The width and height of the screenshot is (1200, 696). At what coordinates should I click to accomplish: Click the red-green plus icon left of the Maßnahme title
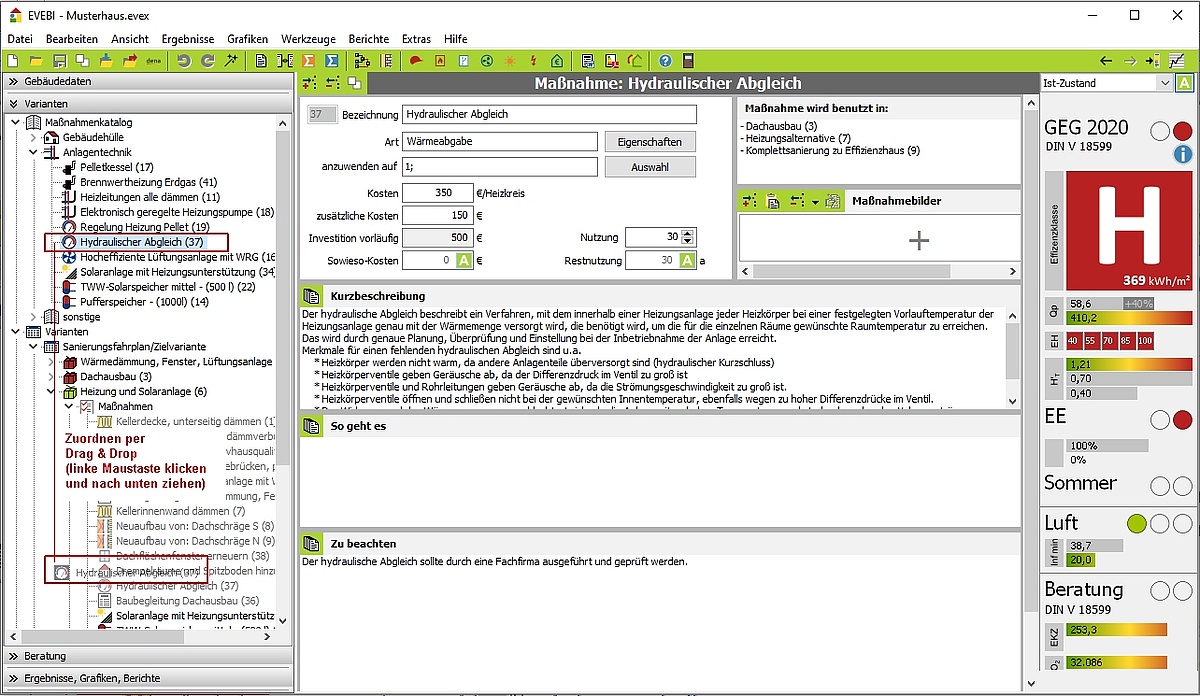tap(309, 83)
